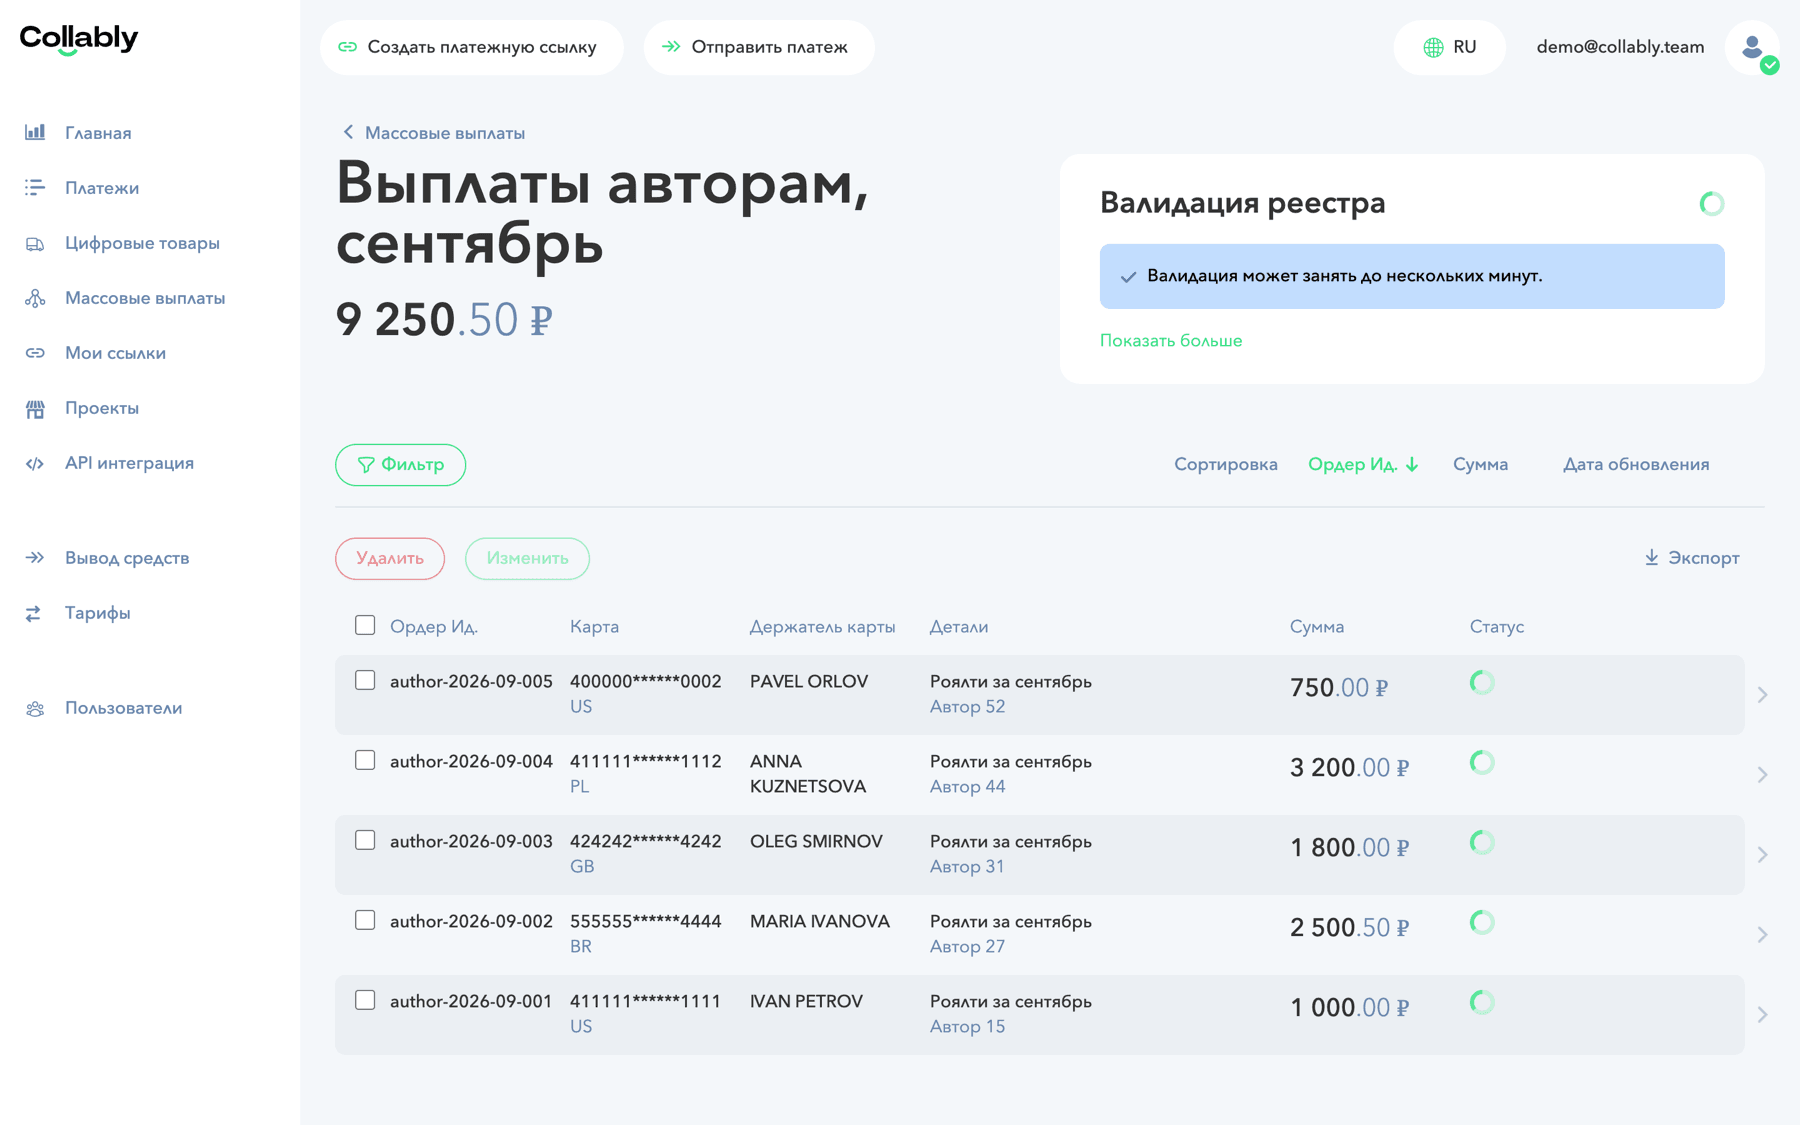Viewport: 1800px width, 1125px height.
Task: Click the Проекты storefront icon
Action: 35,408
